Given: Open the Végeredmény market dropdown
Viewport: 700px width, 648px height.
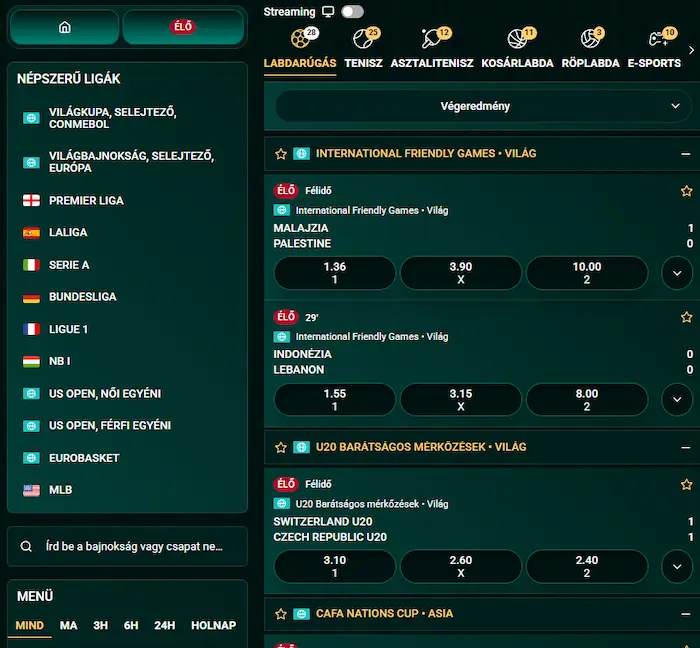Looking at the screenshot, I should click(483, 106).
